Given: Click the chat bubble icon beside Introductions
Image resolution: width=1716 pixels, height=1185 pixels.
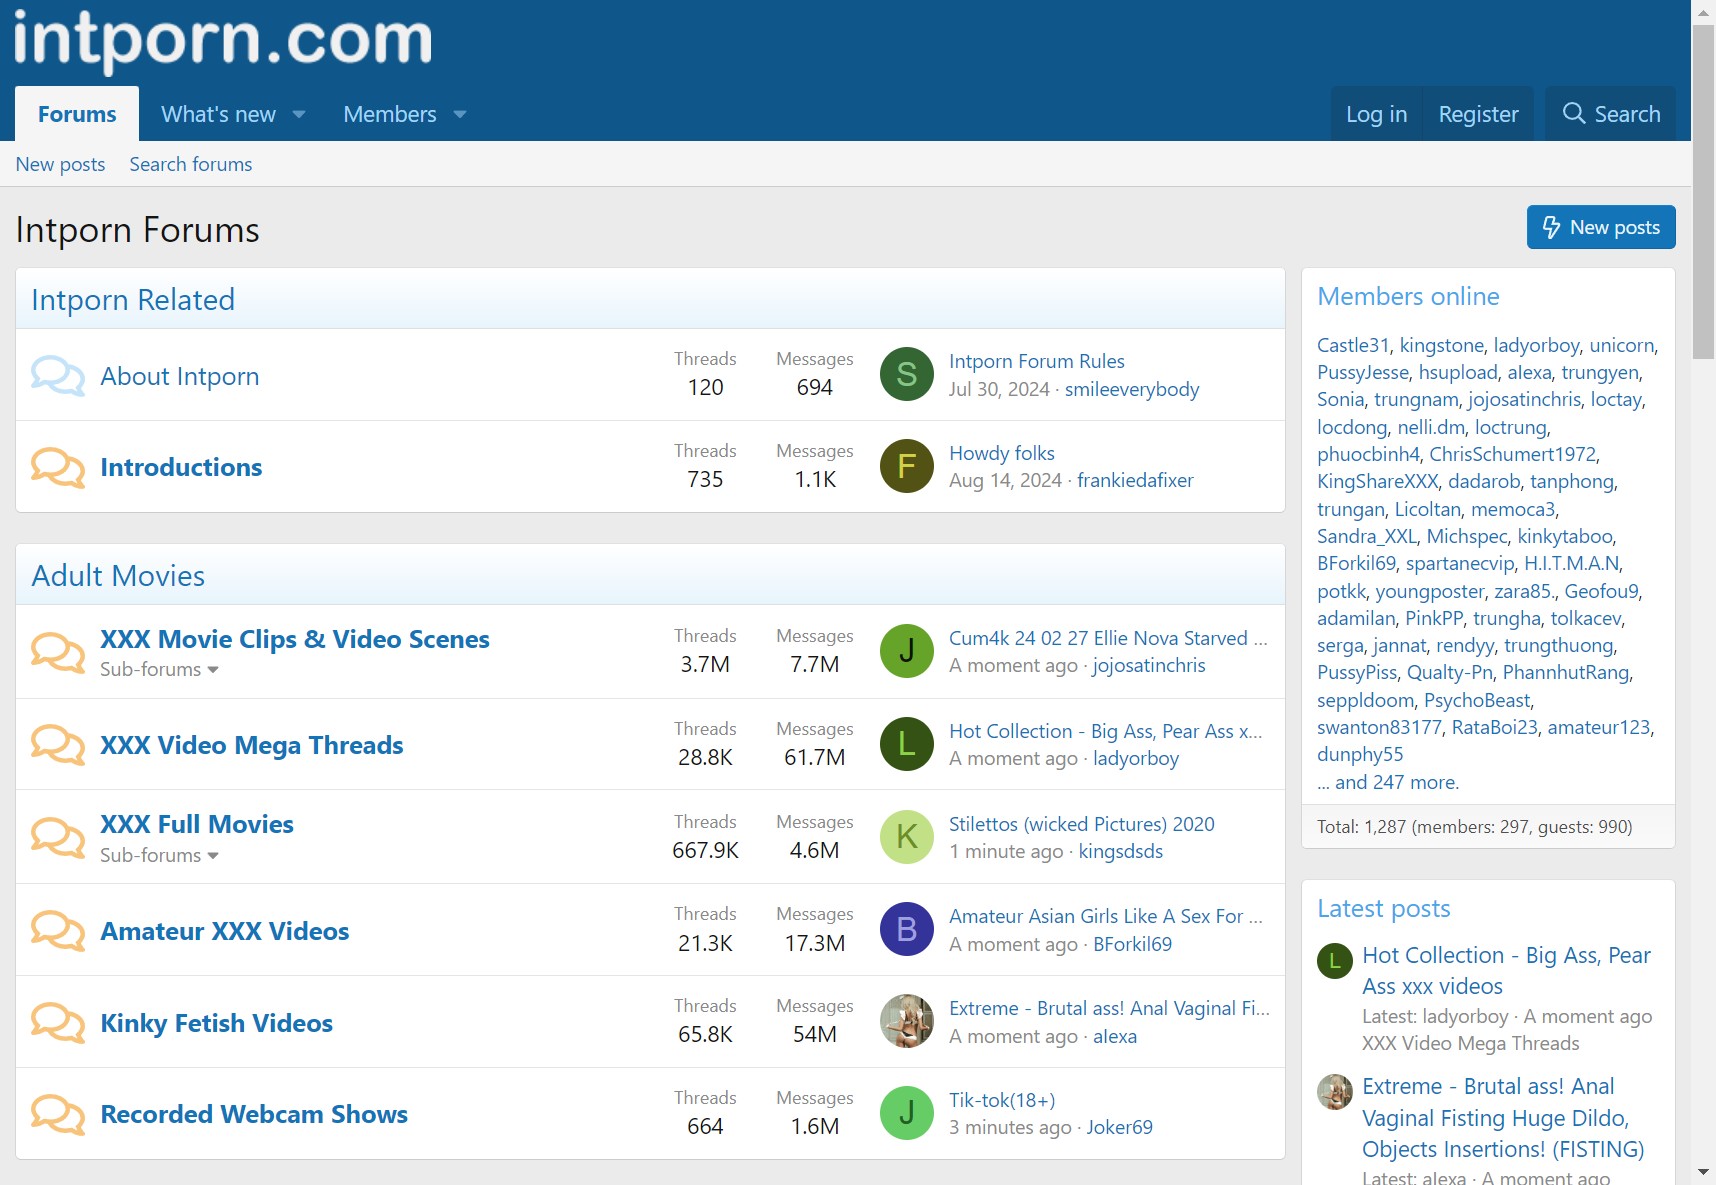Looking at the screenshot, I should pos(57,467).
